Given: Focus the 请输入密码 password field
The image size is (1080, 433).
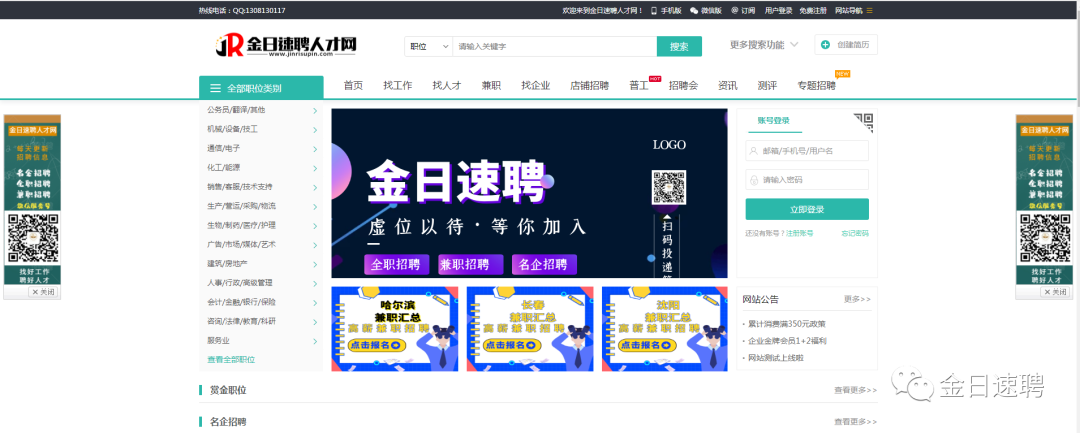Looking at the screenshot, I should click(x=807, y=180).
